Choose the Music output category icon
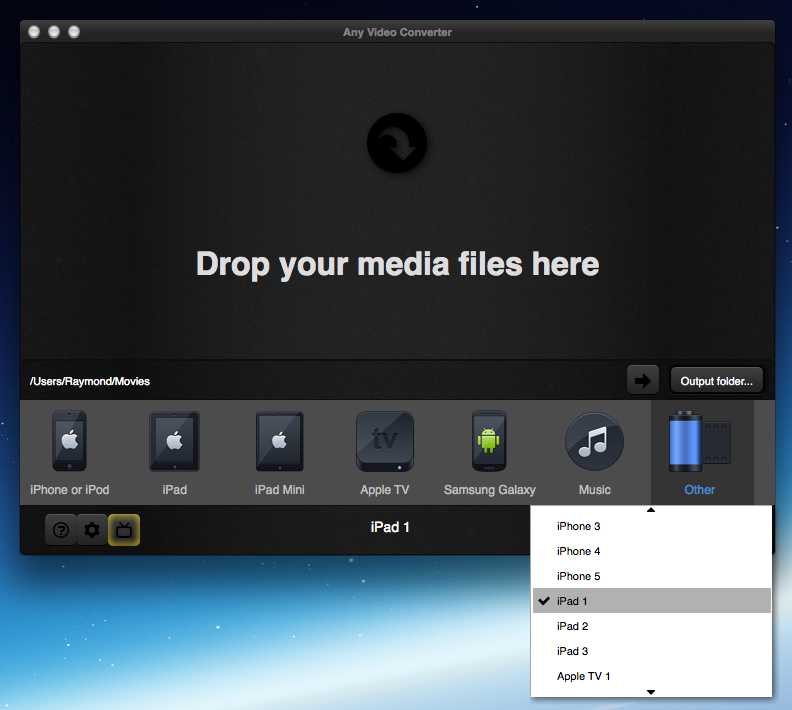This screenshot has height=710, width=792. pos(594,441)
